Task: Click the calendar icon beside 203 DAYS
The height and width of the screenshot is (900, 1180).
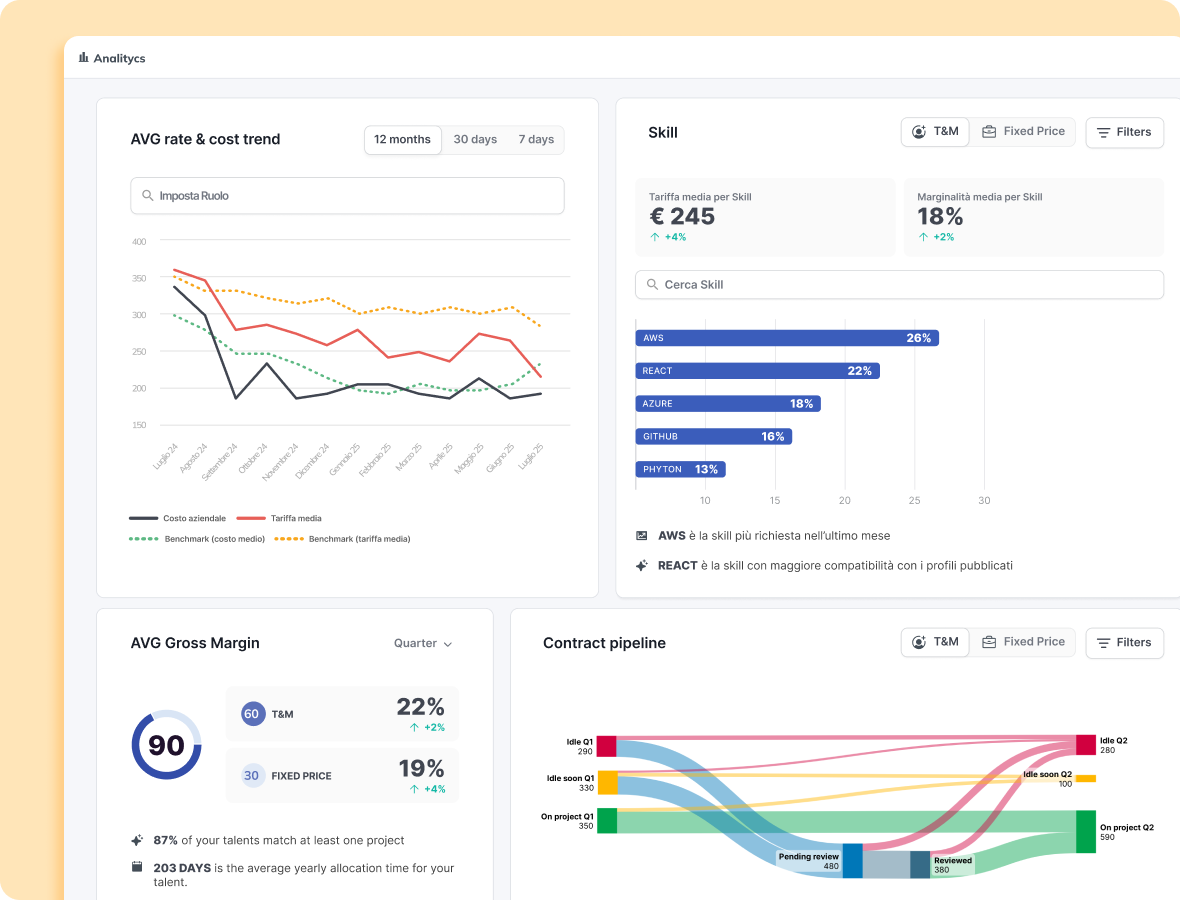Action: click(x=137, y=868)
